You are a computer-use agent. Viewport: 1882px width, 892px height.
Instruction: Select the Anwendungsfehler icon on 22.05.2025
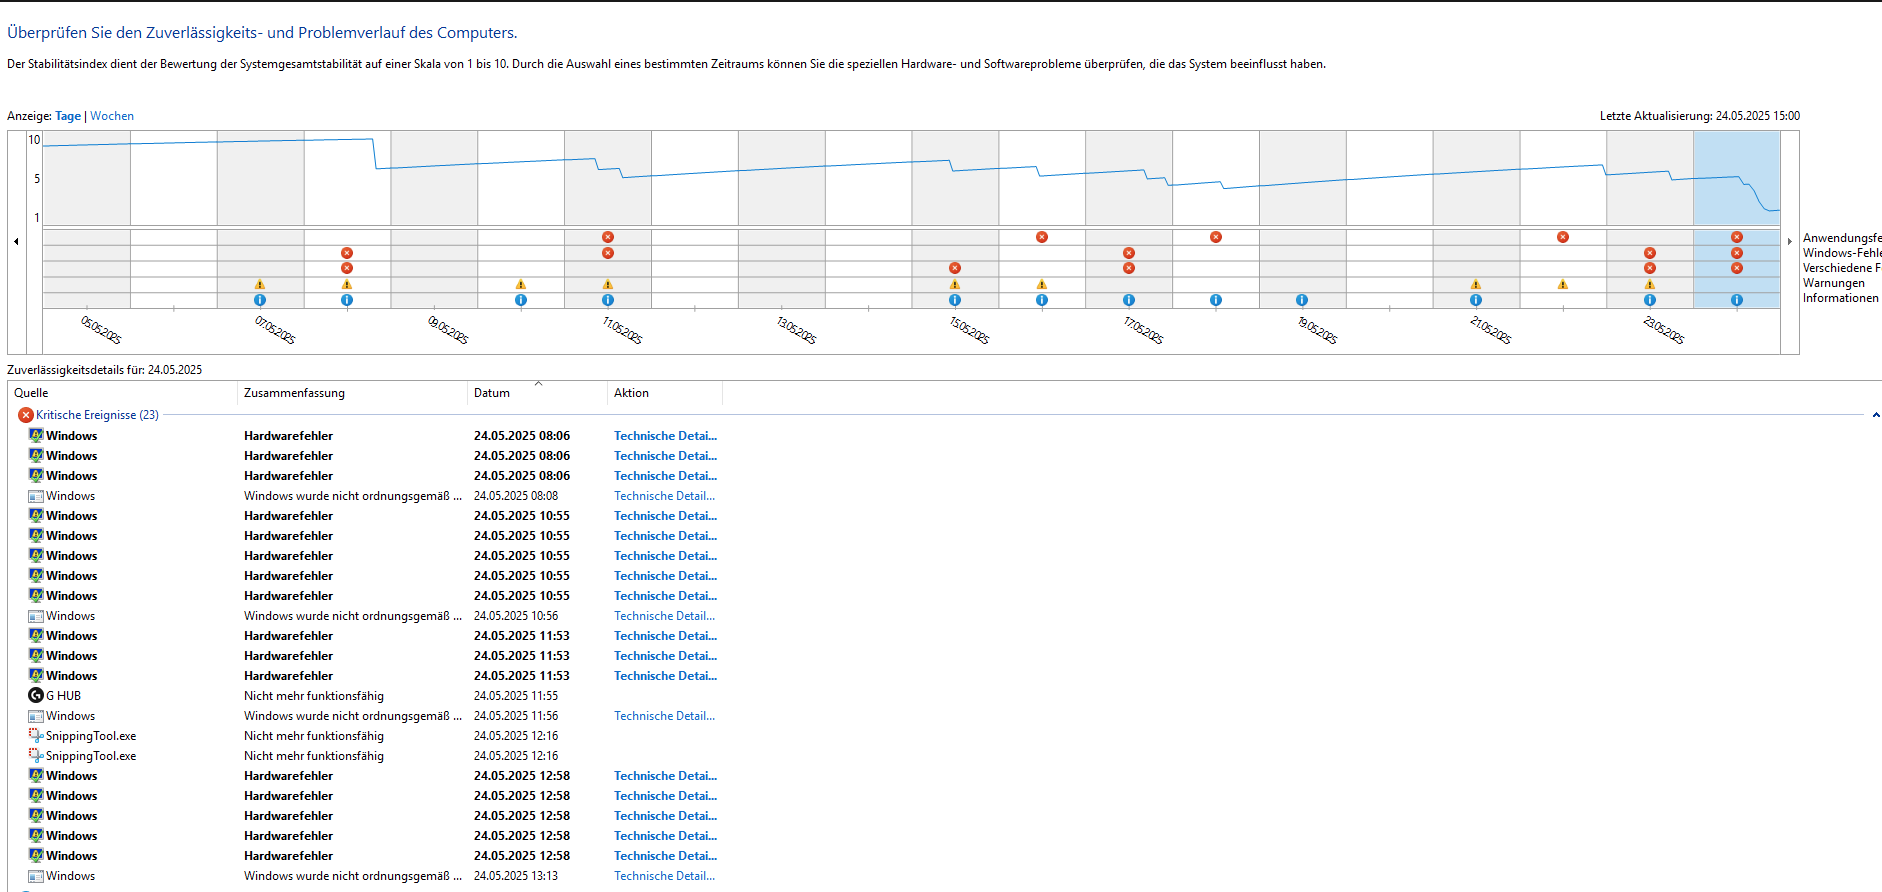pos(1563,237)
